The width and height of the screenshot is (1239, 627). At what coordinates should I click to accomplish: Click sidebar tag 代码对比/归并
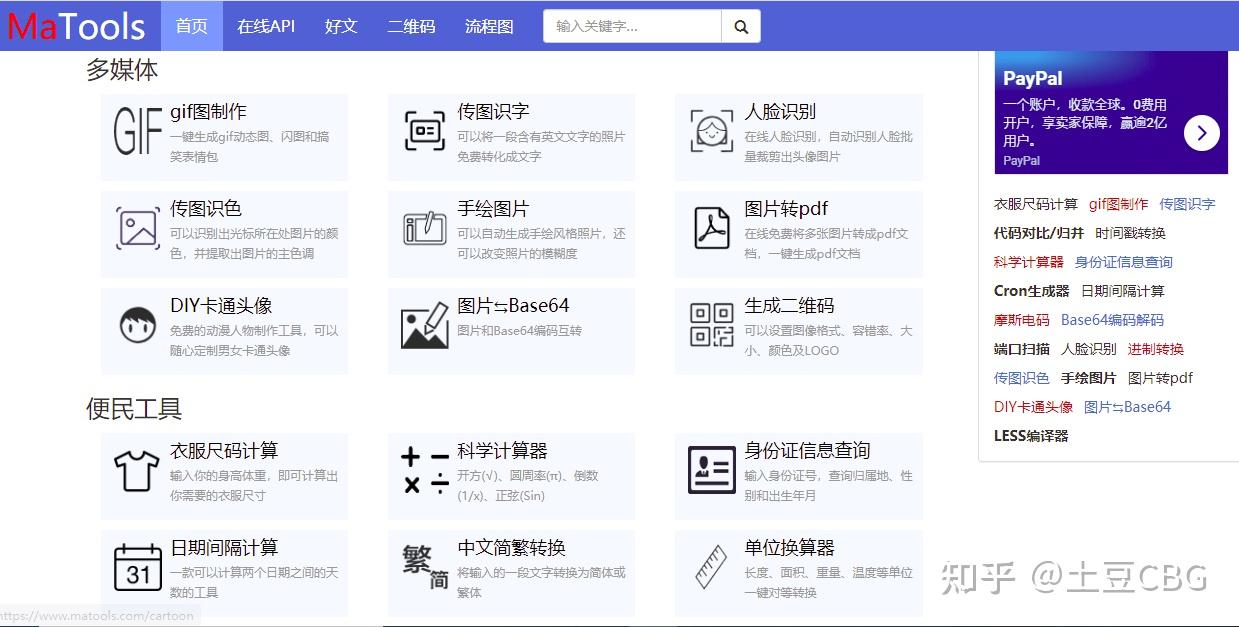click(x=1039, y=233)
